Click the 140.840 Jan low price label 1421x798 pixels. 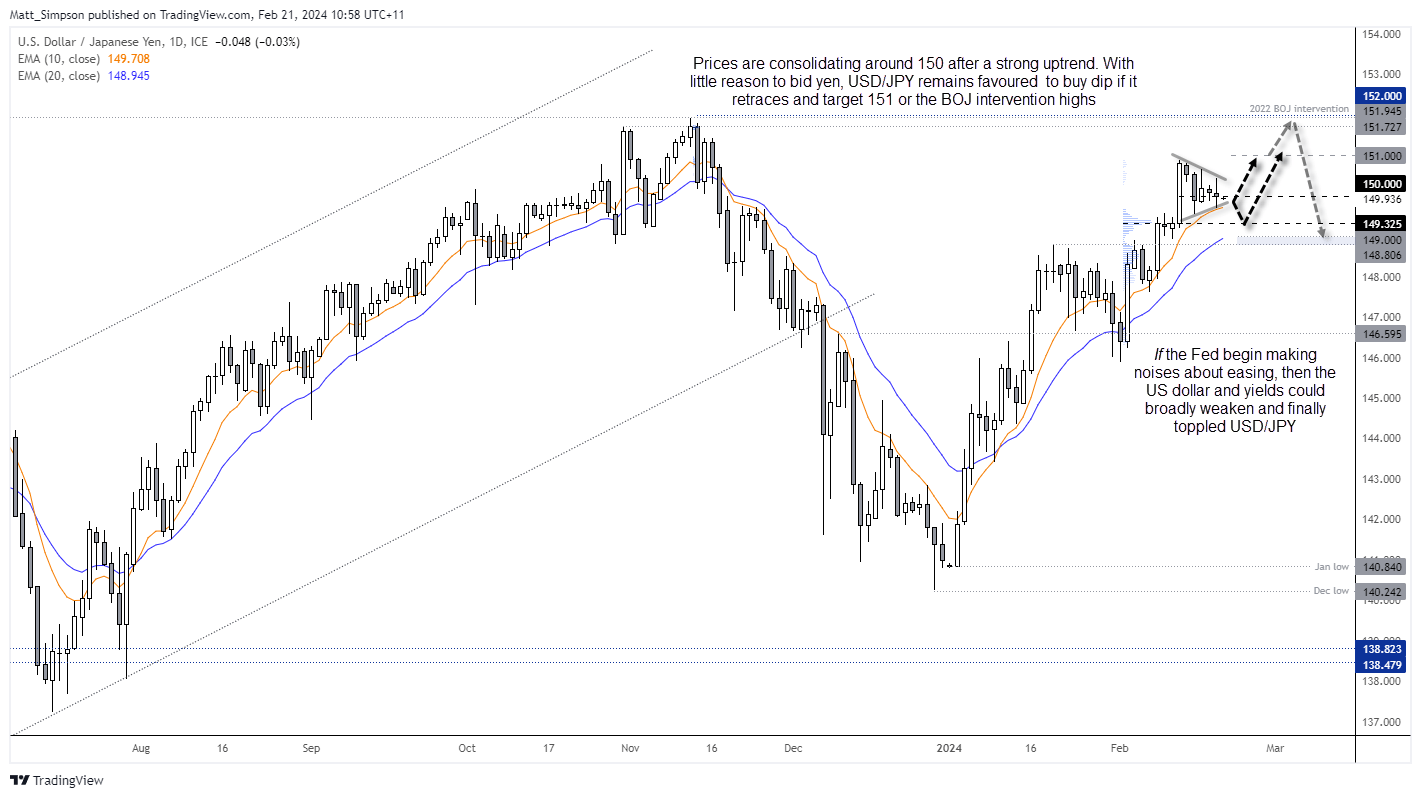(x=1381, y=567)
